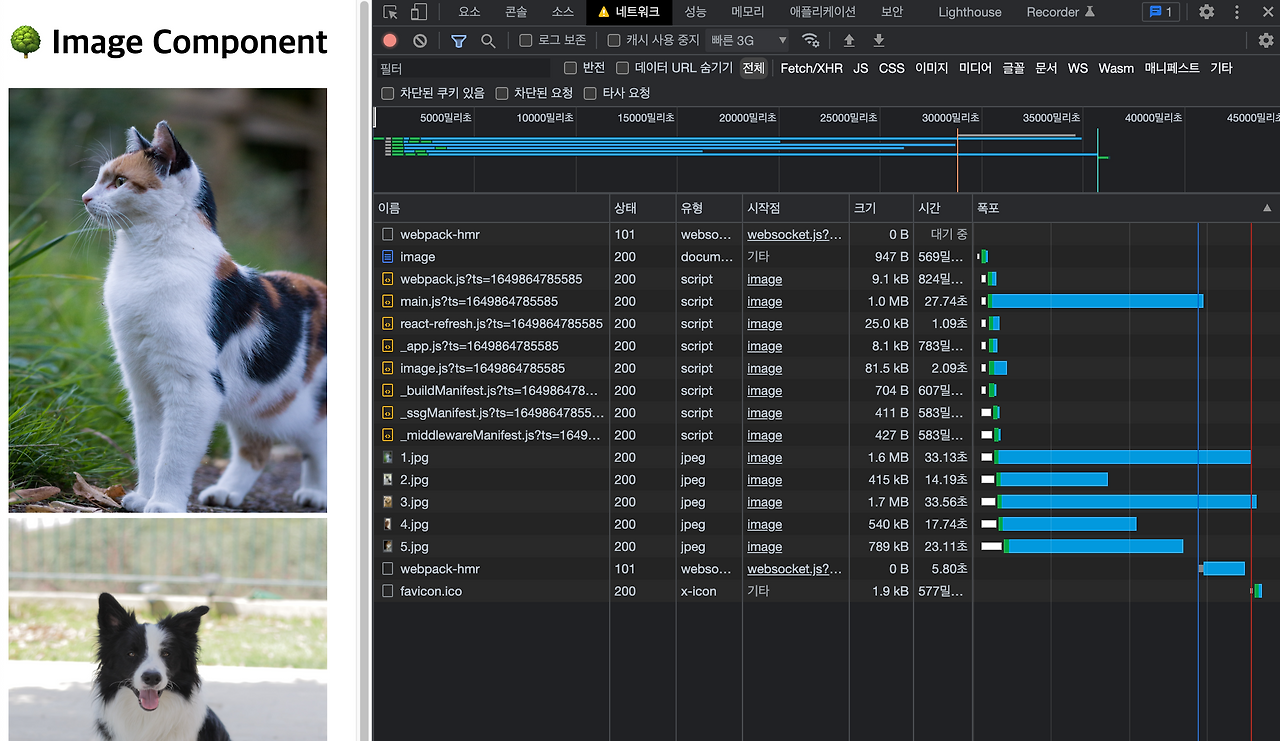This screenshot has width=1280, height=741.
Task: Select the _app.js request name
Action: coord(479,346)
